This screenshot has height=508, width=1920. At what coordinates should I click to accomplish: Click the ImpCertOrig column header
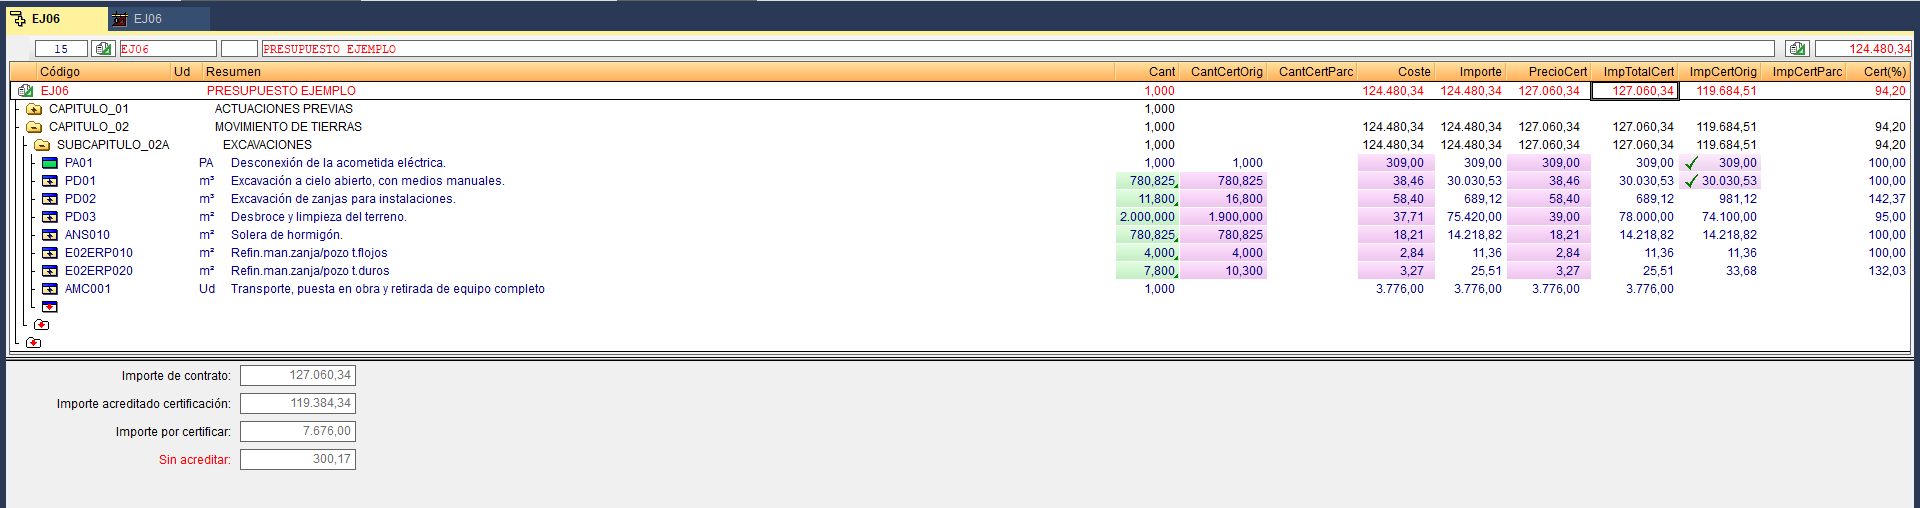pyautogui.click(x=1720, y=72)
